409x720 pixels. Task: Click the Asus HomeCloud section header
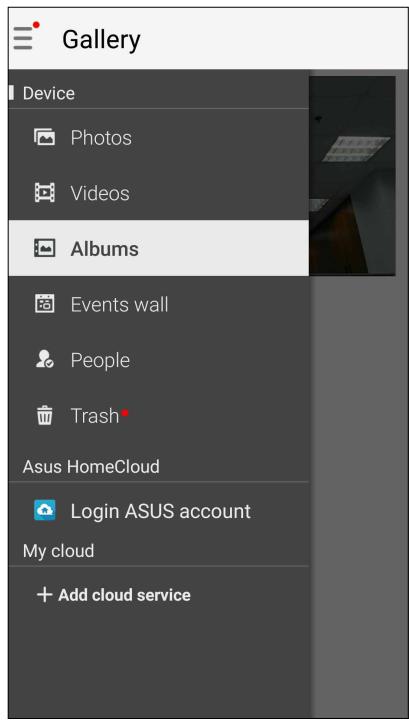(x=91, y=467)
